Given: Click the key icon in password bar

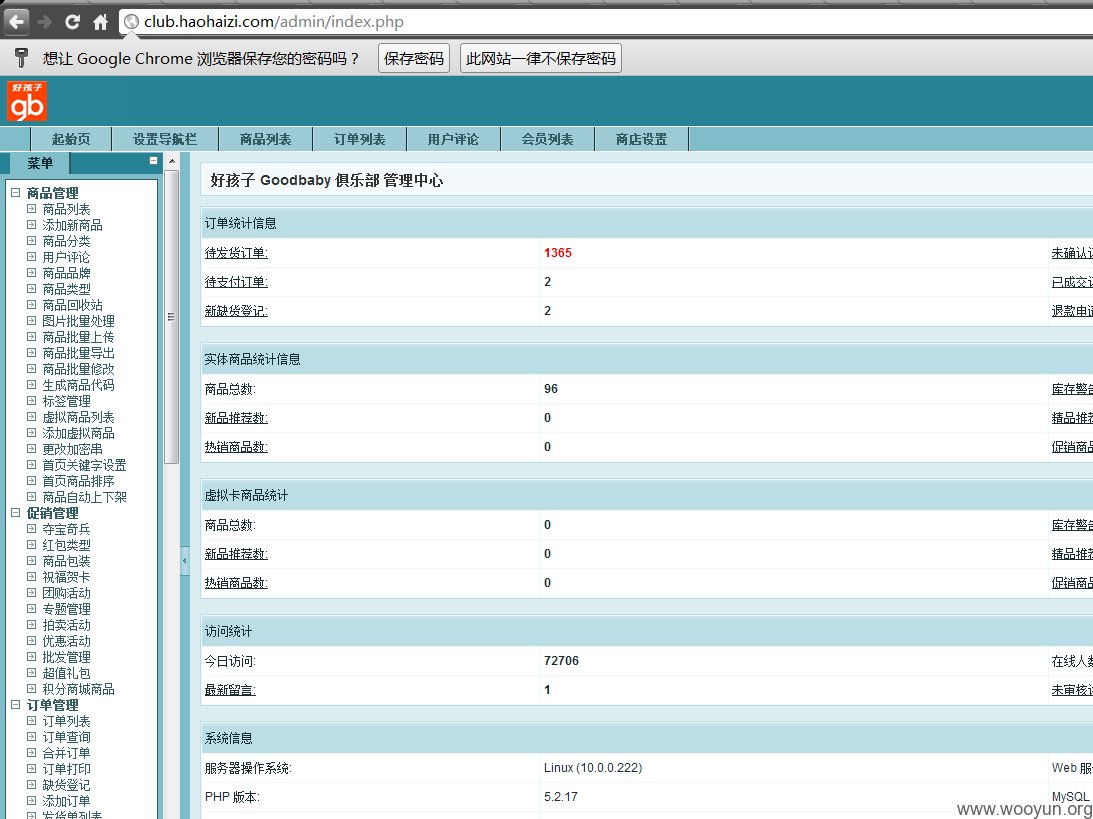Looking at the screenshot, I should point(22,58).
